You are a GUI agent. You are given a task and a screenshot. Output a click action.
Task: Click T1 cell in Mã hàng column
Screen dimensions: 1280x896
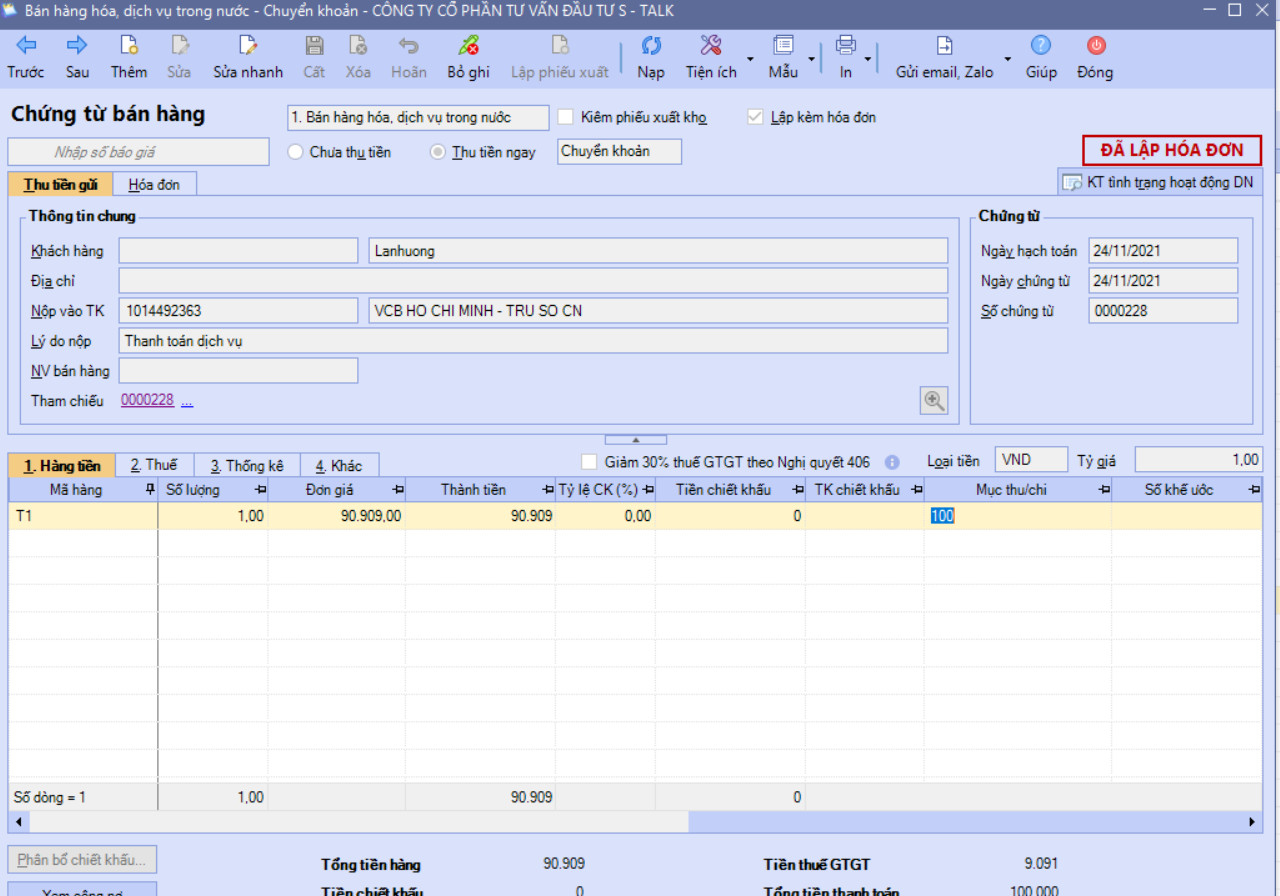point(83,516)
